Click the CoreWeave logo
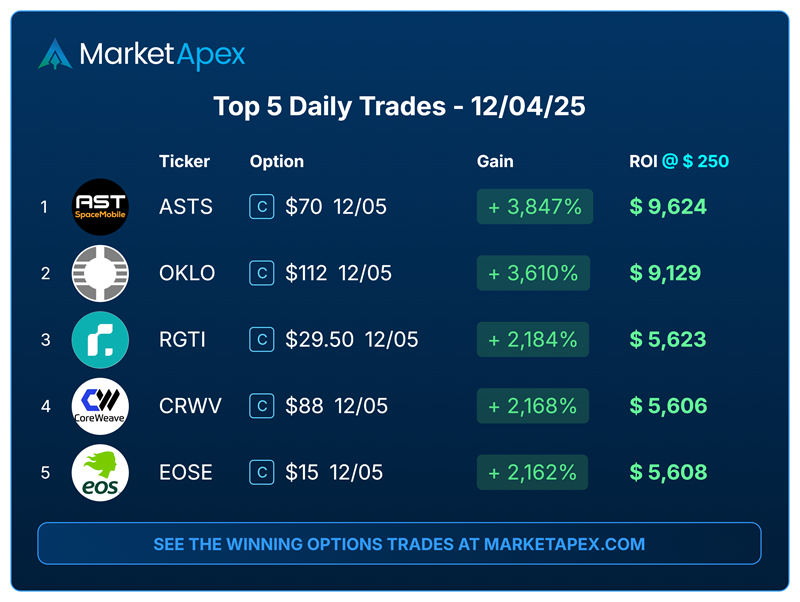This screenshot has width=800, height=602. [100, 406]
